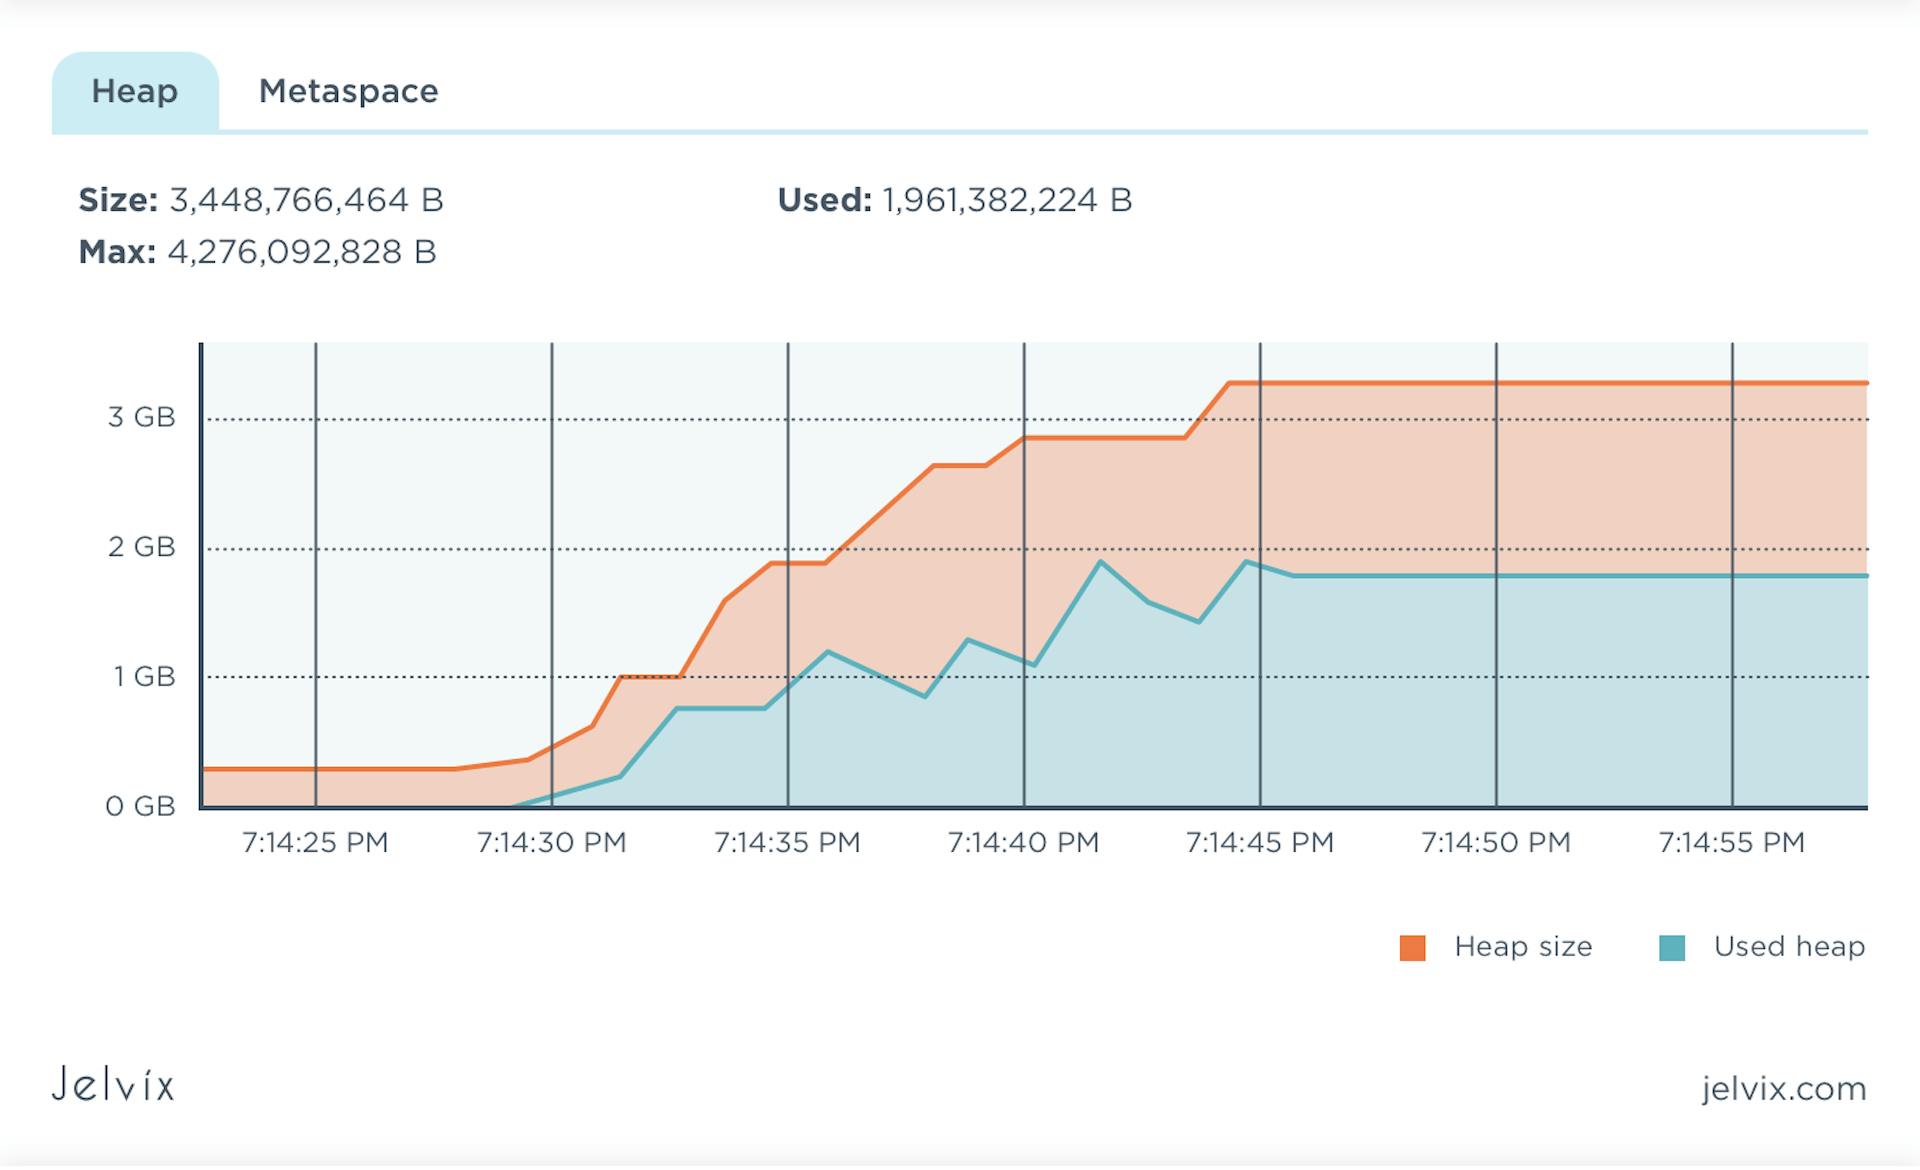Click the Heap size label in legend
Image resolution: width=1920 pixels, height=1170 pixels.
click(x=1524, y=946)
